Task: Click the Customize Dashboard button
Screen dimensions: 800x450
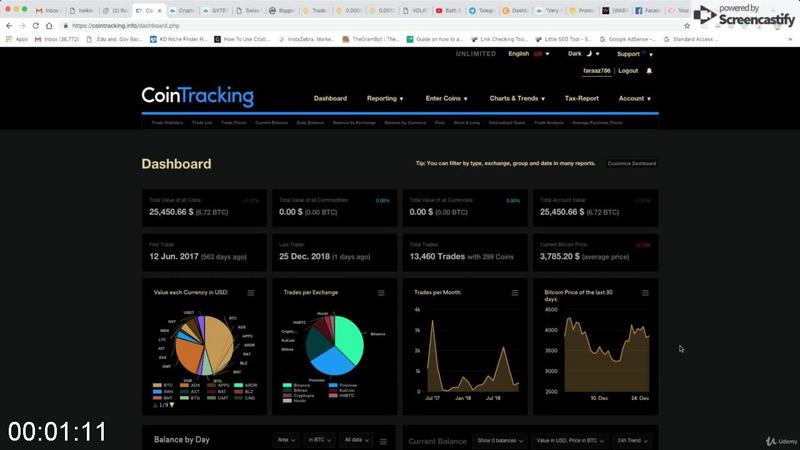Action: (x=632, y=164)
